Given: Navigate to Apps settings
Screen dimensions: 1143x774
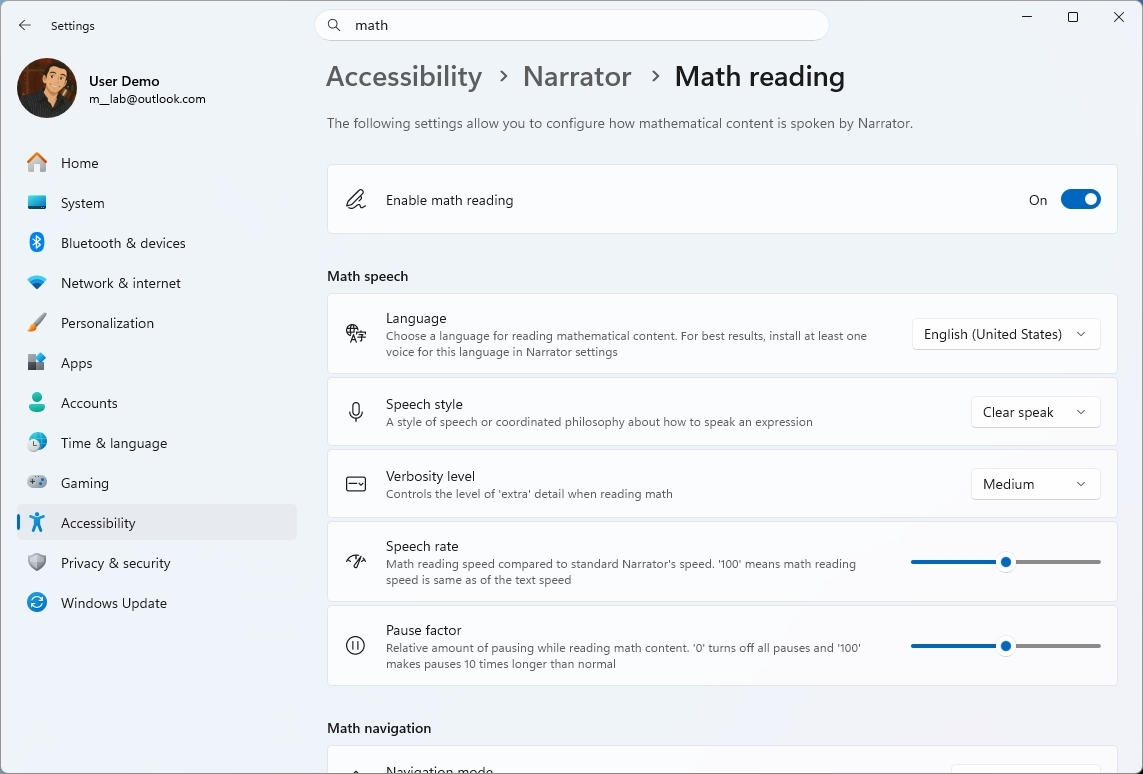Looking at the screenshot, I should [157, 363].
